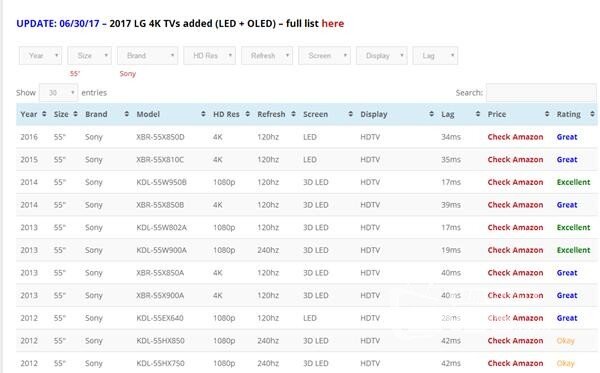Open the Refresh filter dropdown
The image size is (600, 373).
tap(267, 56)
